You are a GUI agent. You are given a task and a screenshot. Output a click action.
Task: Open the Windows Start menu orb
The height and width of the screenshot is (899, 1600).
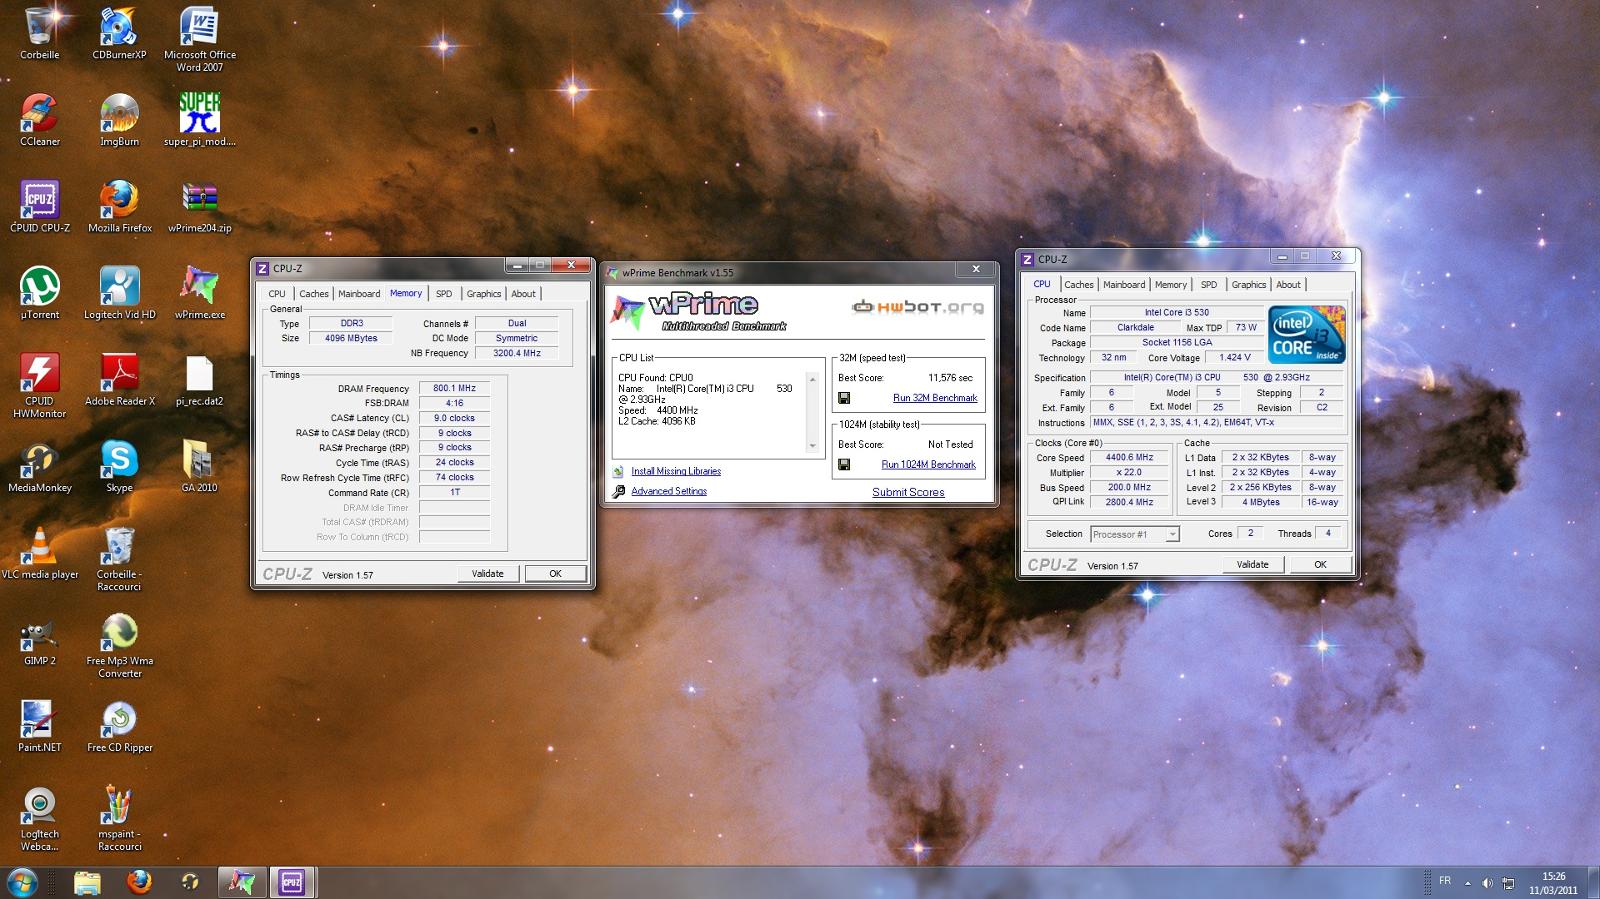click(x=22, y=882)
